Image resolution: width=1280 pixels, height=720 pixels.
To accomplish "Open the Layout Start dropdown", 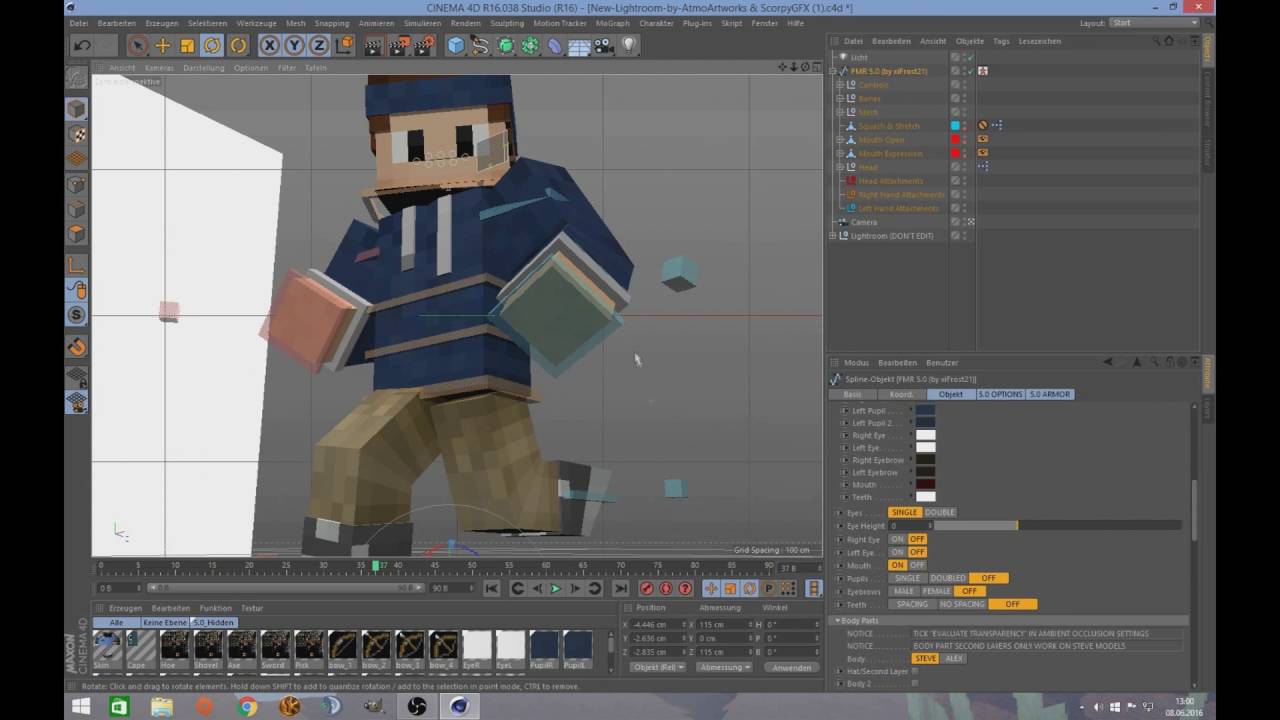I will 1155,23.
